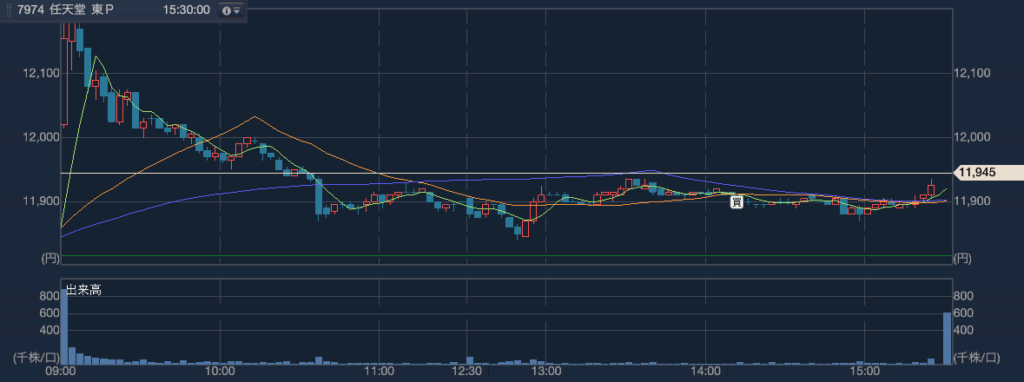Click the 出来高 volume panel label
Image resolution: width=1024 pixels, height=382 pixels.
click(84, 291)
